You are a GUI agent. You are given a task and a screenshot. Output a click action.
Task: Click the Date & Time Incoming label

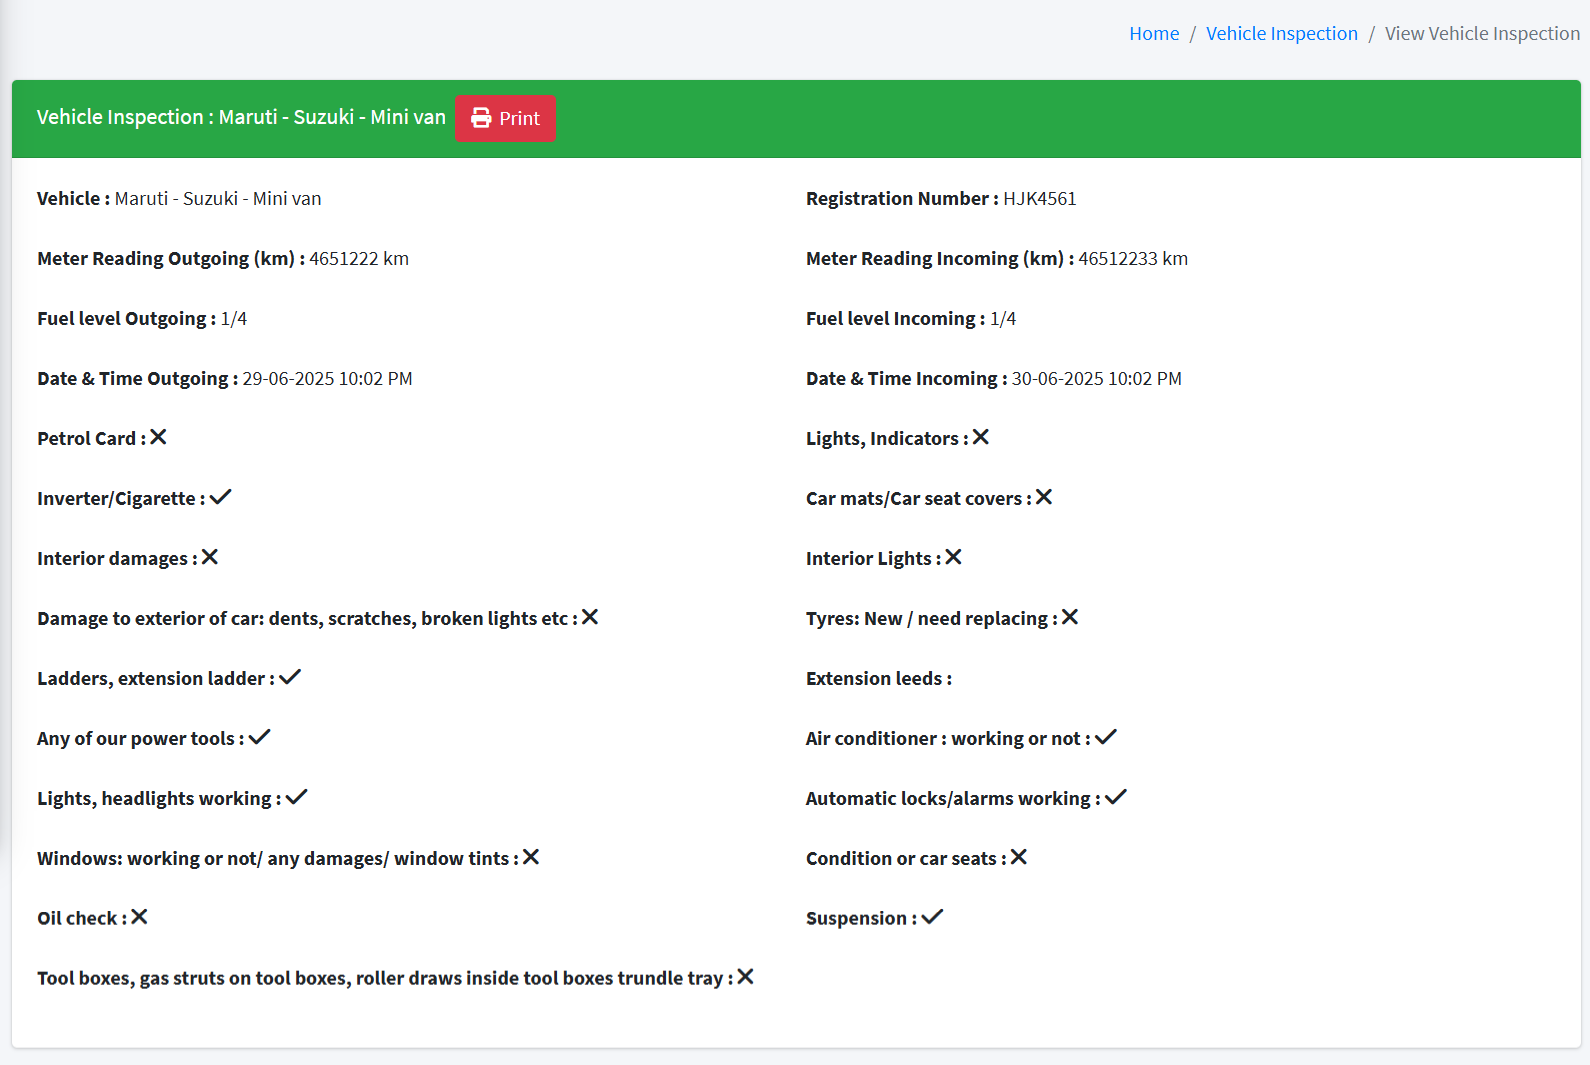point(906,379)
